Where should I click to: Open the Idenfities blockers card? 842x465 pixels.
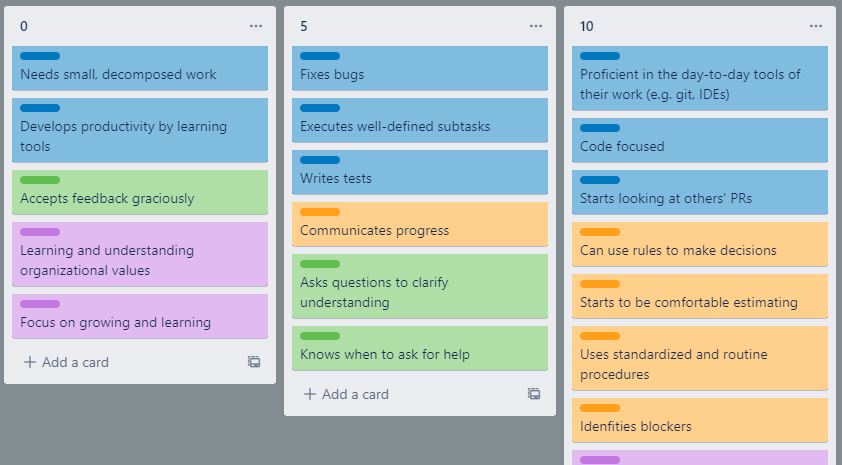[700, 420]
